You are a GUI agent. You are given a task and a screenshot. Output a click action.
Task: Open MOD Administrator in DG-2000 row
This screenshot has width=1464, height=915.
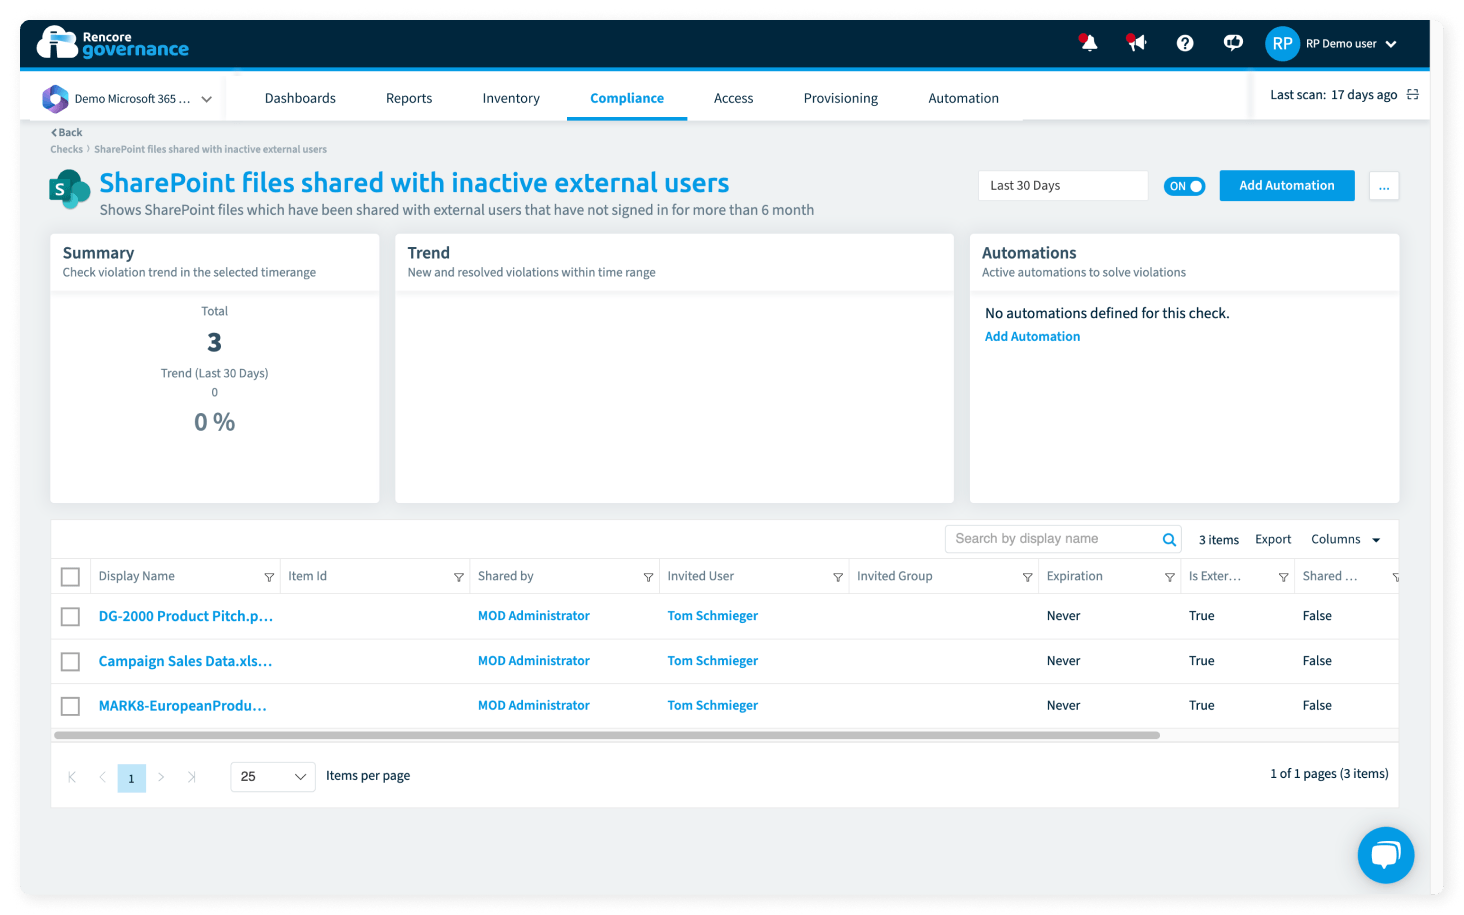pos(534,617)
